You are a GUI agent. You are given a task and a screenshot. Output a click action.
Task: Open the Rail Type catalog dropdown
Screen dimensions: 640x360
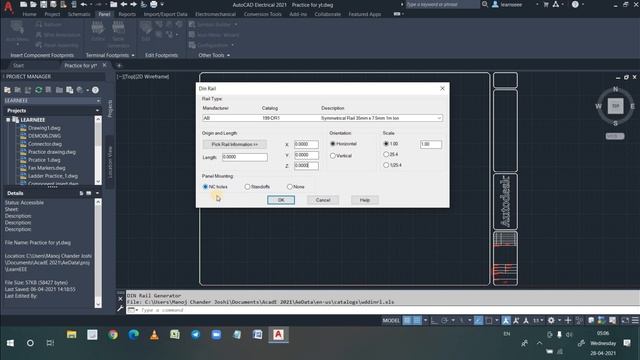[x=439, y=118]
